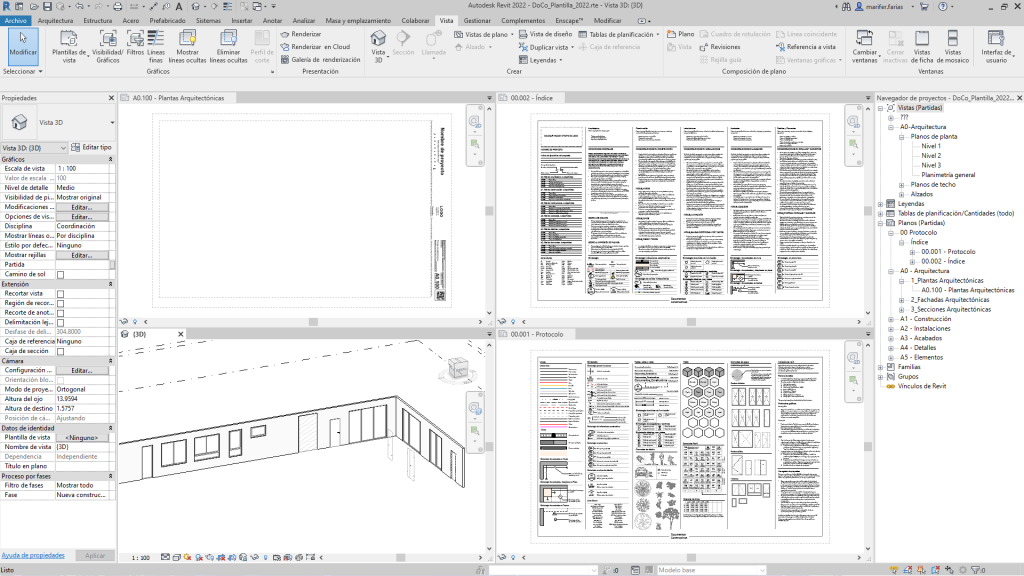Viewport: 1024px width, 576px height.
Task: Enable the Recortar vista checkbox
Action: click(x=60, y=294)
